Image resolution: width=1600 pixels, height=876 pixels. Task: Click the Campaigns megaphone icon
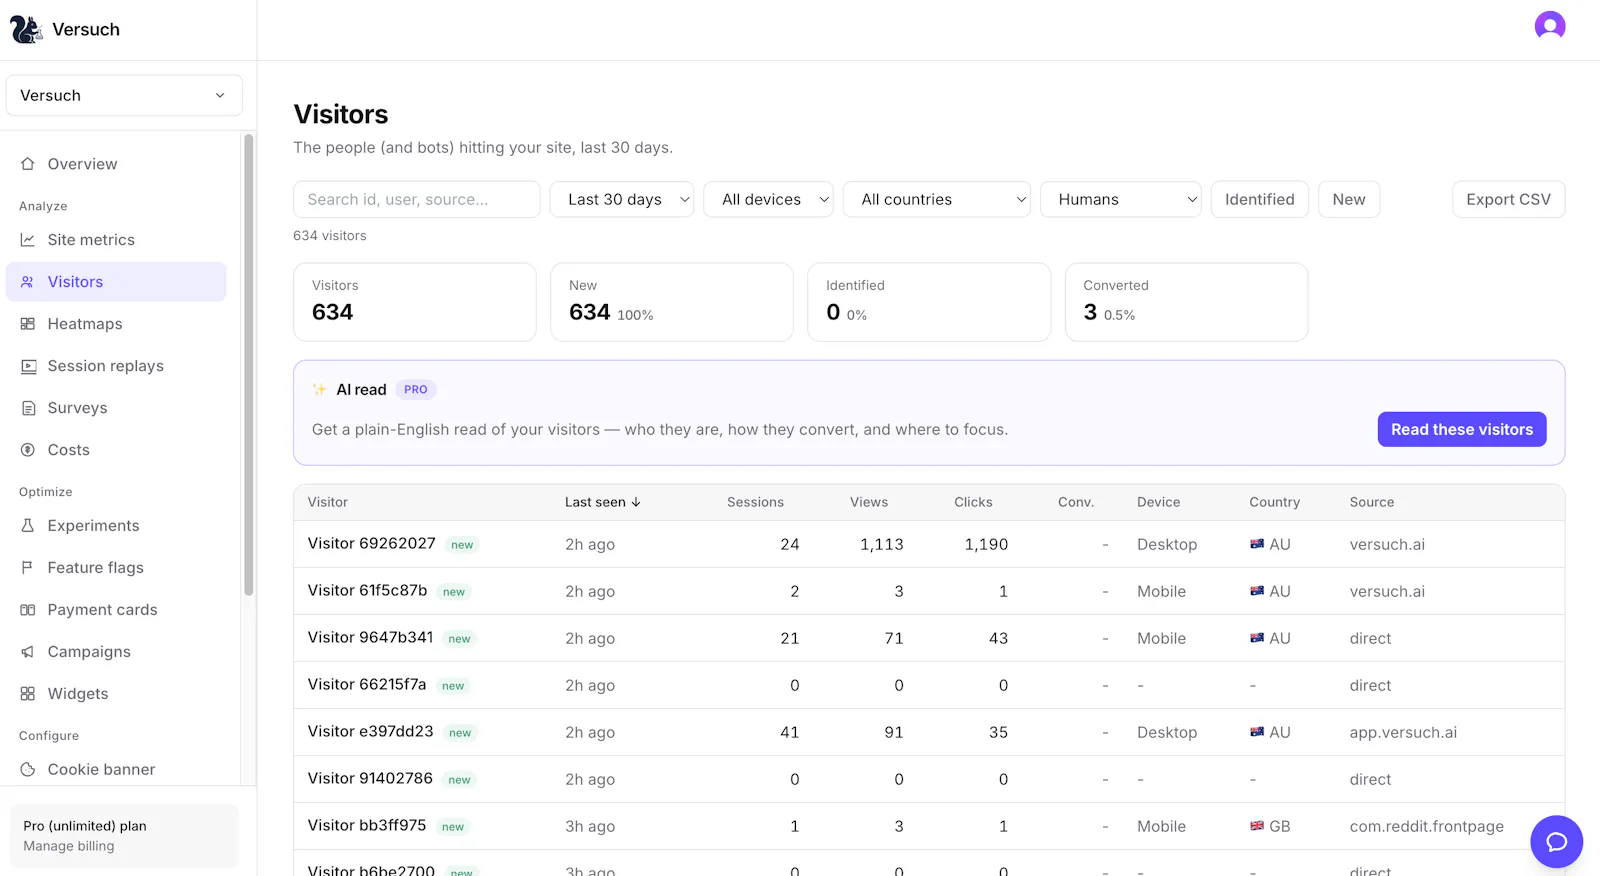tap(28, 652)
